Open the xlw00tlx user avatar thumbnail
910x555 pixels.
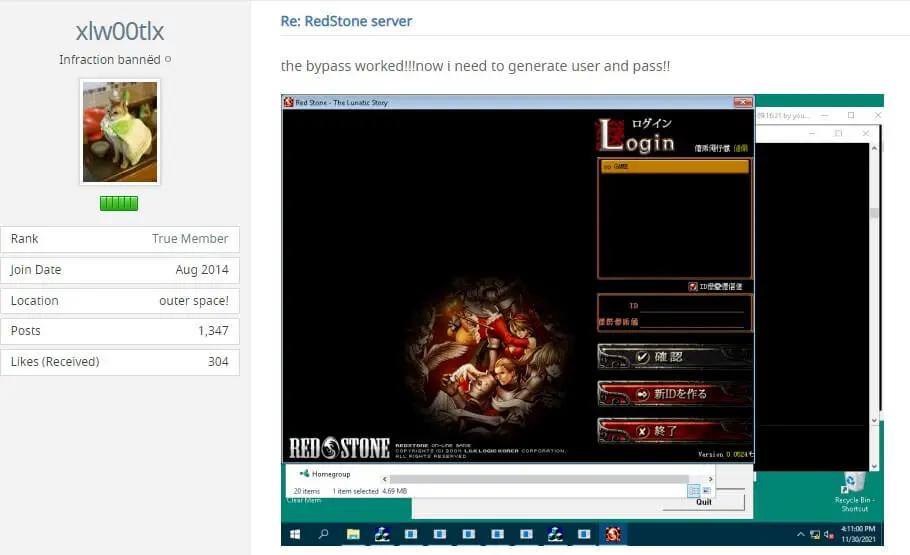[119, 132]
